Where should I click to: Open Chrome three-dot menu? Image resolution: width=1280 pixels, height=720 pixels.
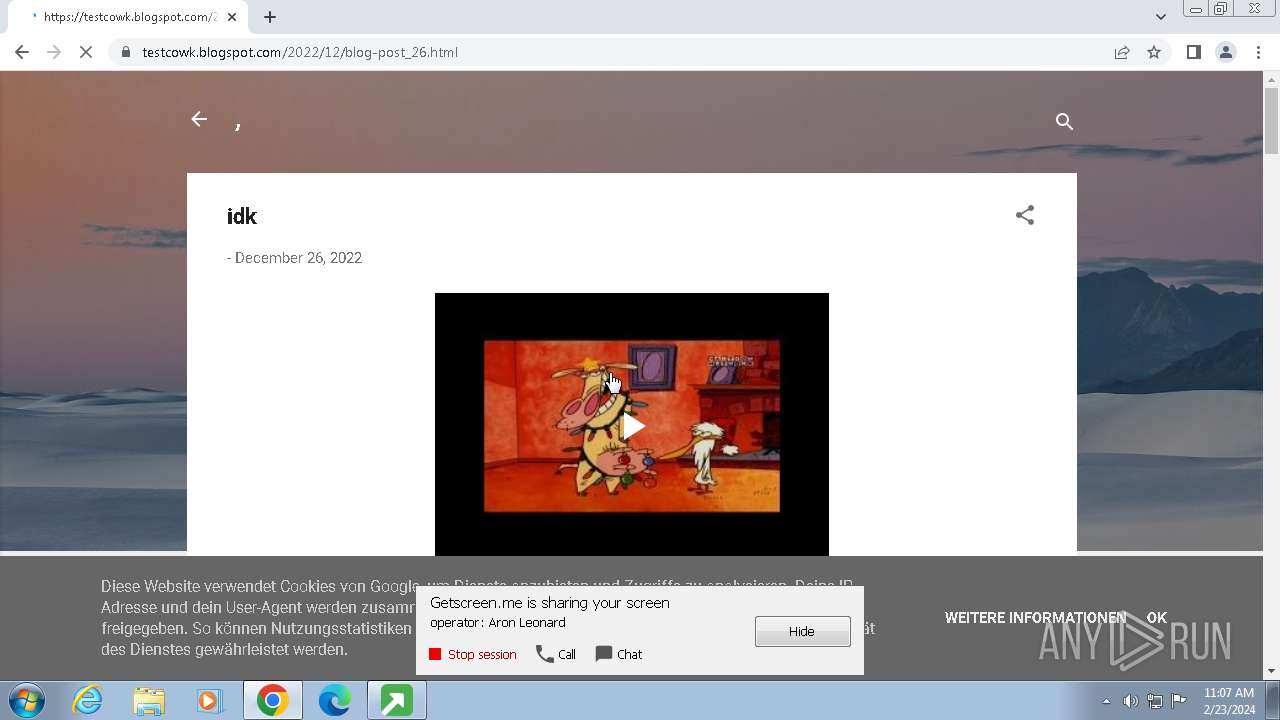[1258, 52]
